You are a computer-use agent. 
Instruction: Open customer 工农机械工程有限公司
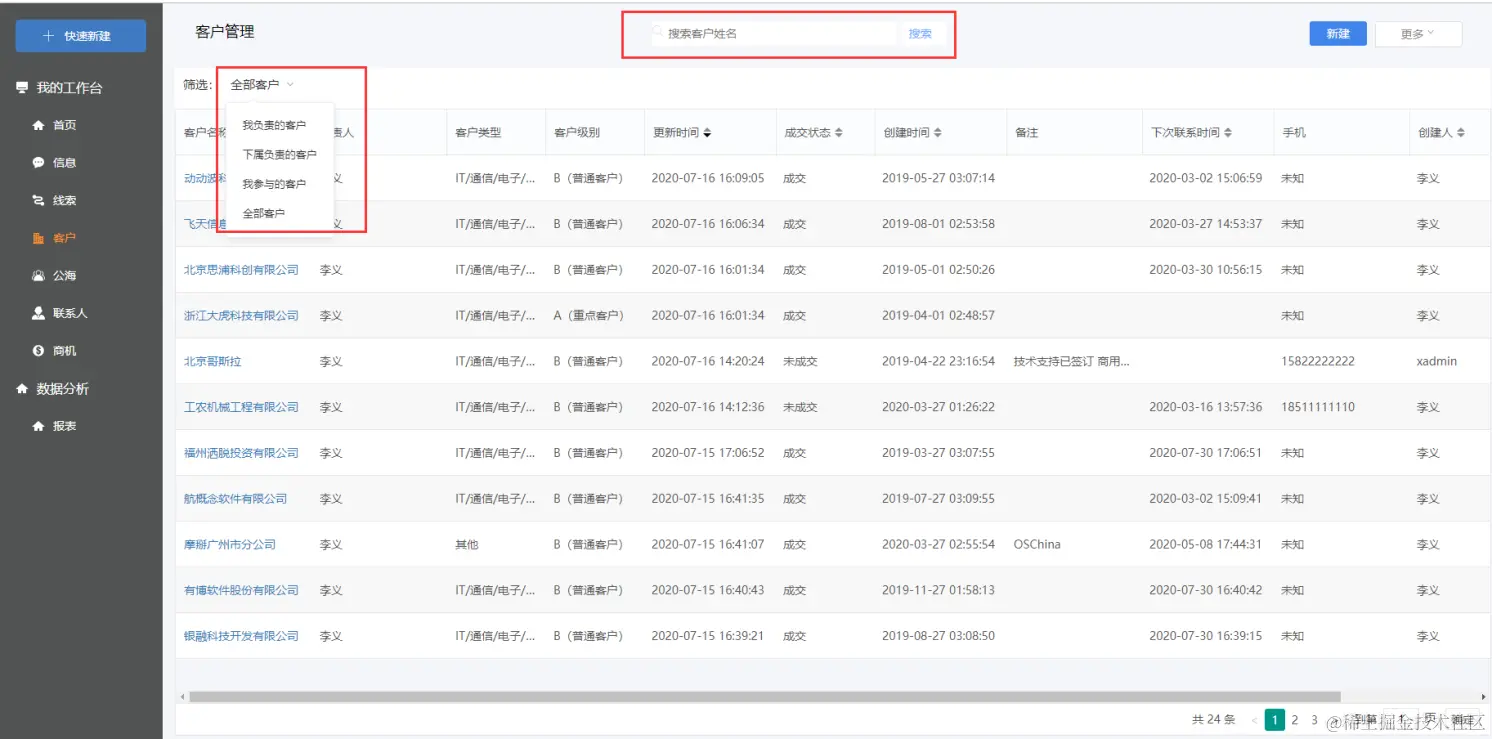(x=241, y=407)
